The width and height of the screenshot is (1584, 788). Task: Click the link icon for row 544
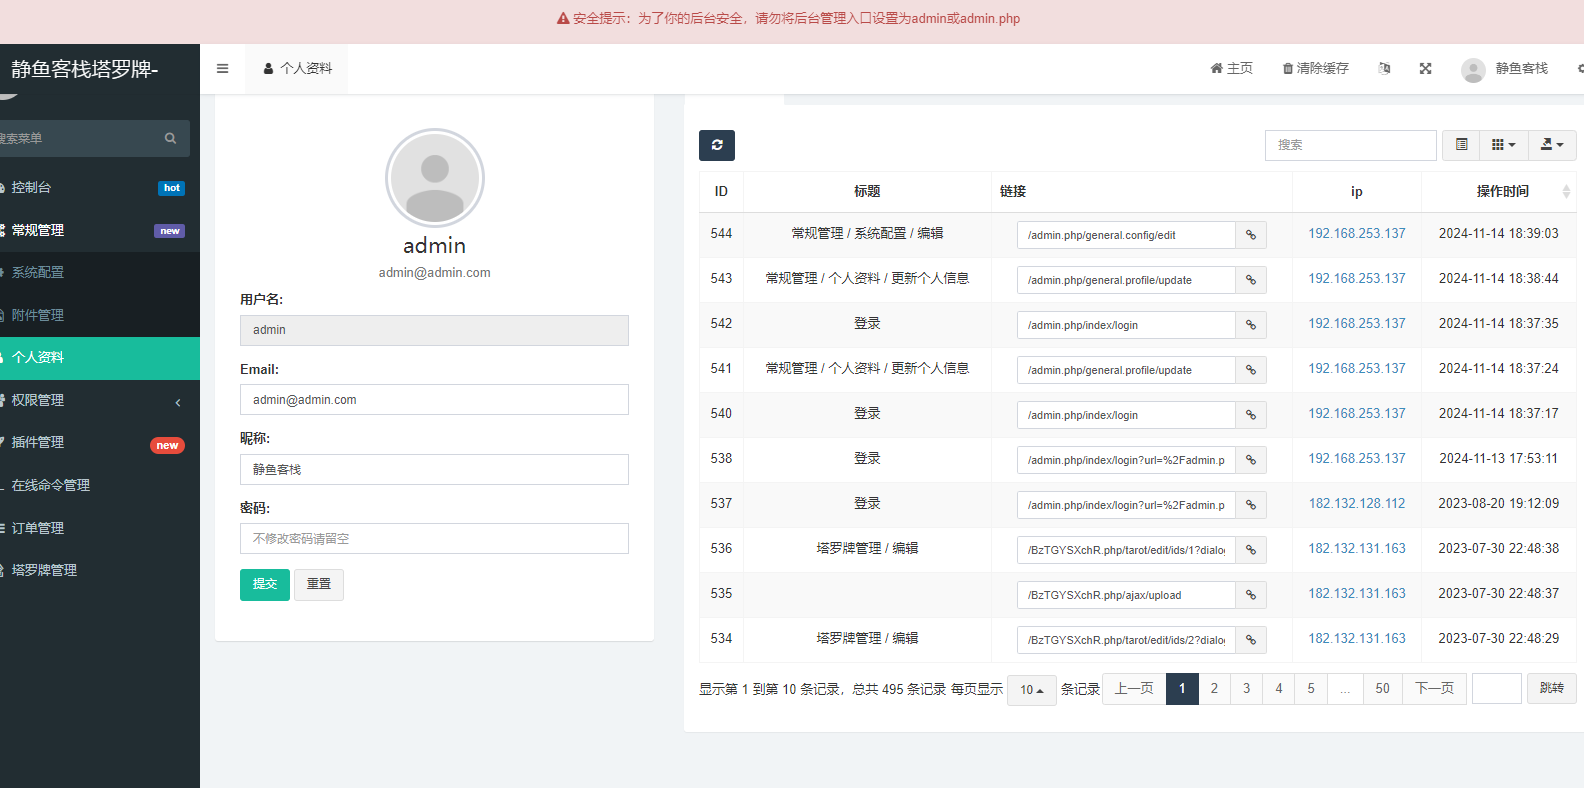click(1250, 235)
